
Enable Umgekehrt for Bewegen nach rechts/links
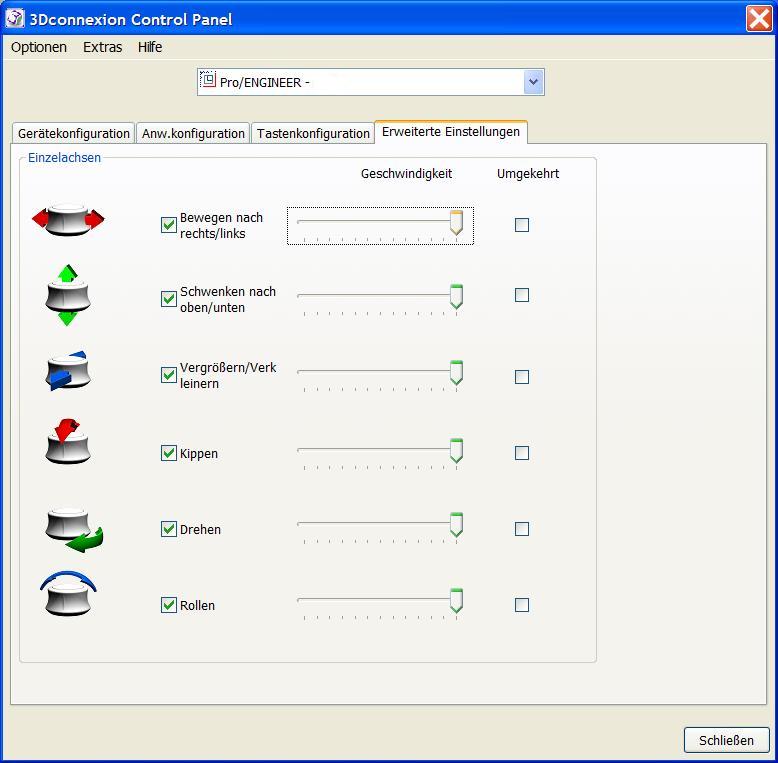tap(522, 225)
